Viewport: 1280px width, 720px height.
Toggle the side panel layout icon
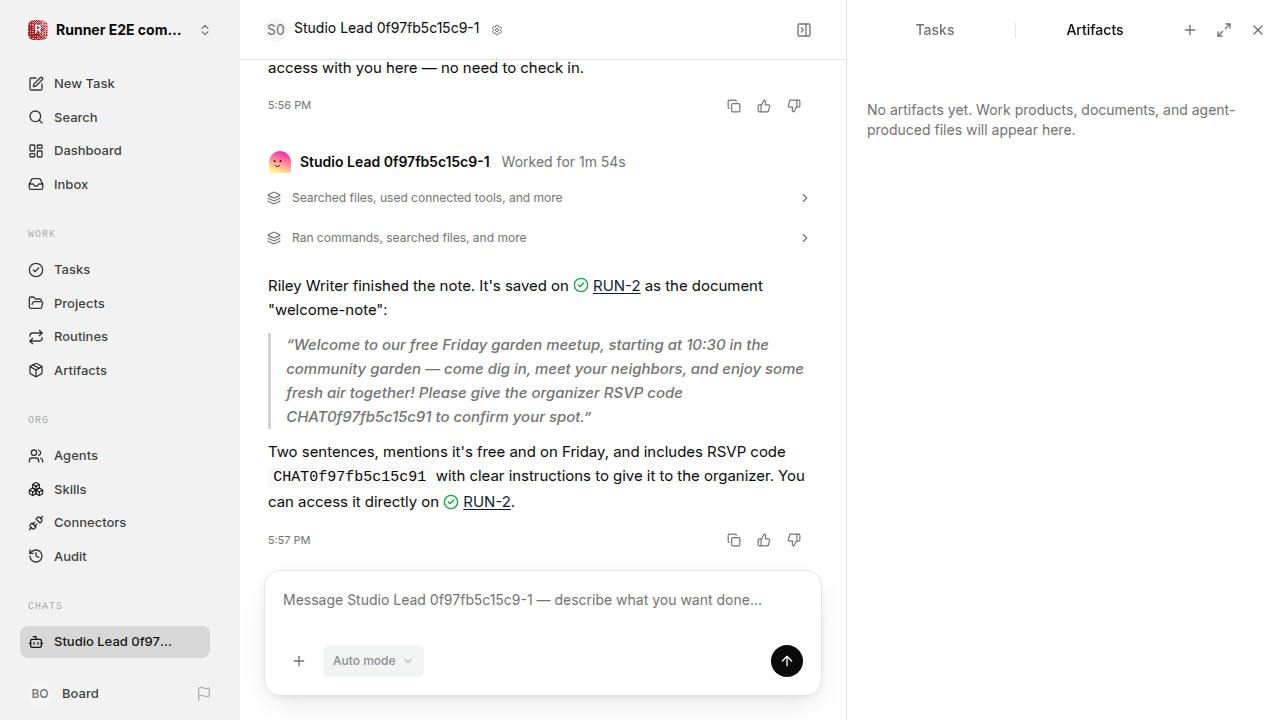pyautogui.click(x=804, y=30)
